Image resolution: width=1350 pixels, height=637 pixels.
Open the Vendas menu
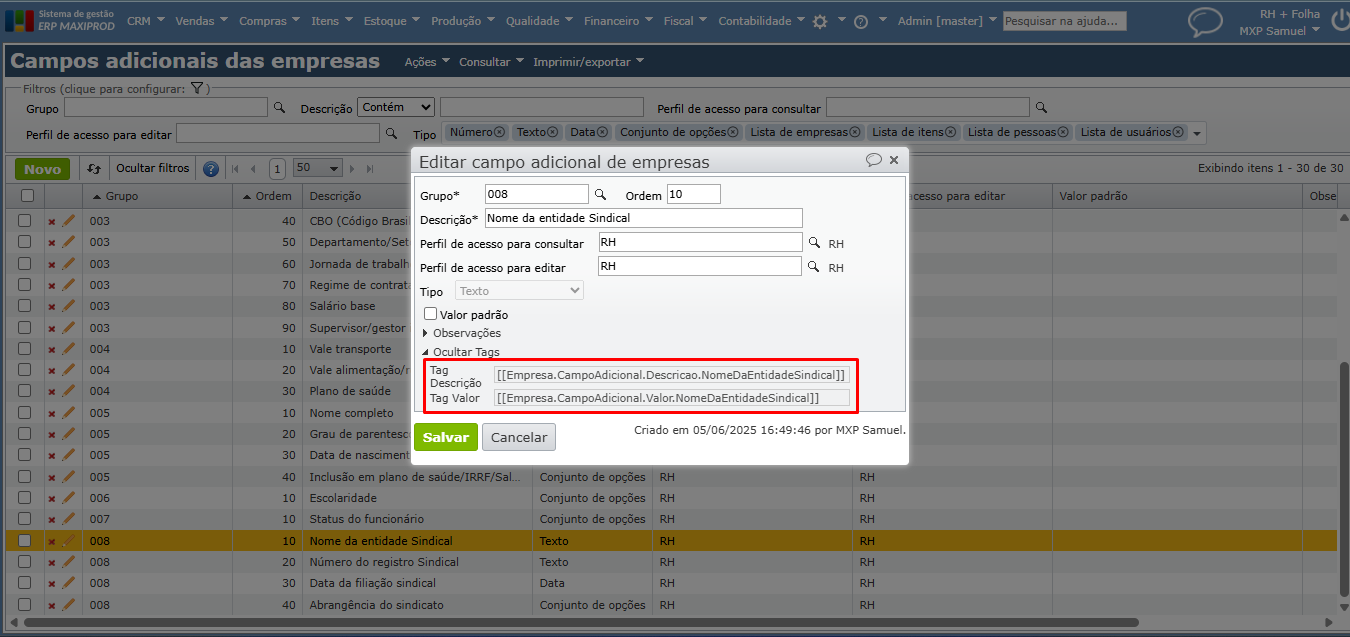coord(201,21)
